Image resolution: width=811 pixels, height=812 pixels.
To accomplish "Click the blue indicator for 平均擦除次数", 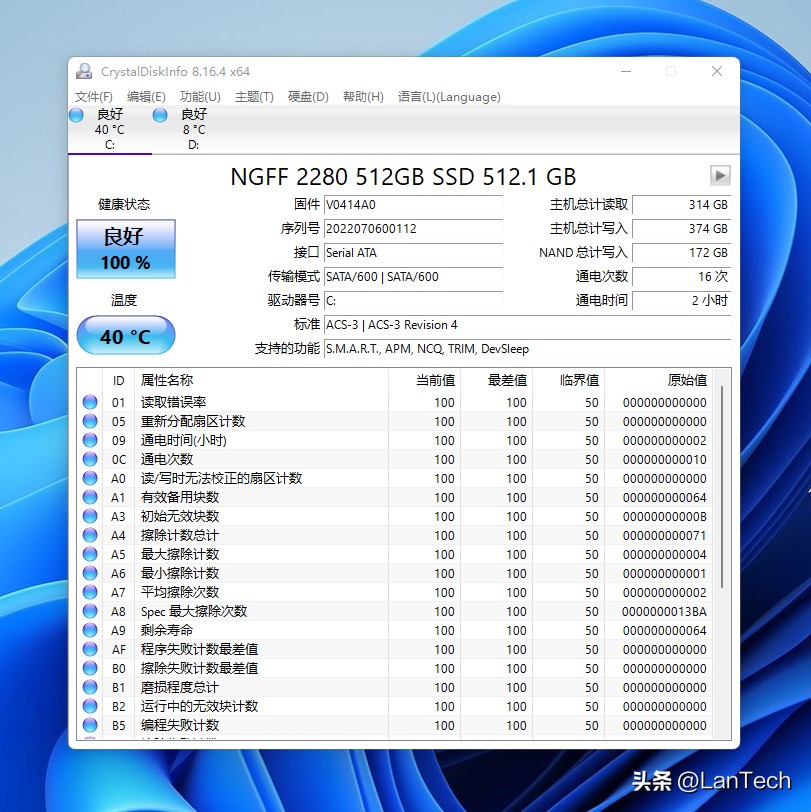I will [91, 592].
